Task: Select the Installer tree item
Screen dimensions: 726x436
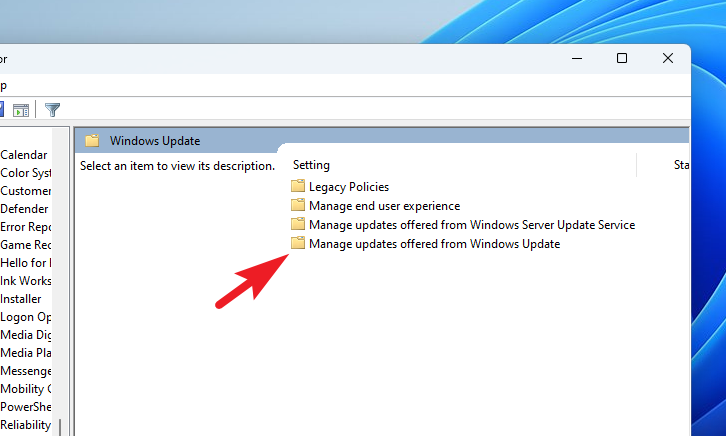Action: pyautogui.click(x=21, y=299)
